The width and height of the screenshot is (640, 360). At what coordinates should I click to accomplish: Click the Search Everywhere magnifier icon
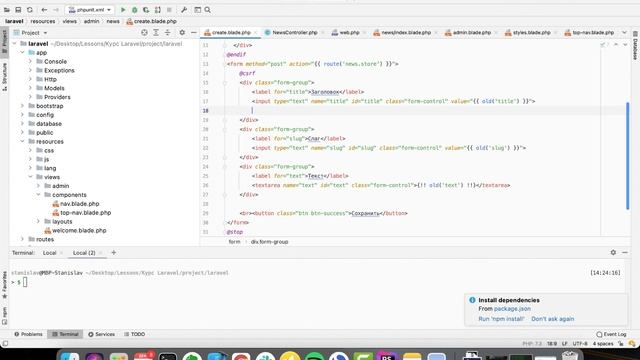click(207, 10)
